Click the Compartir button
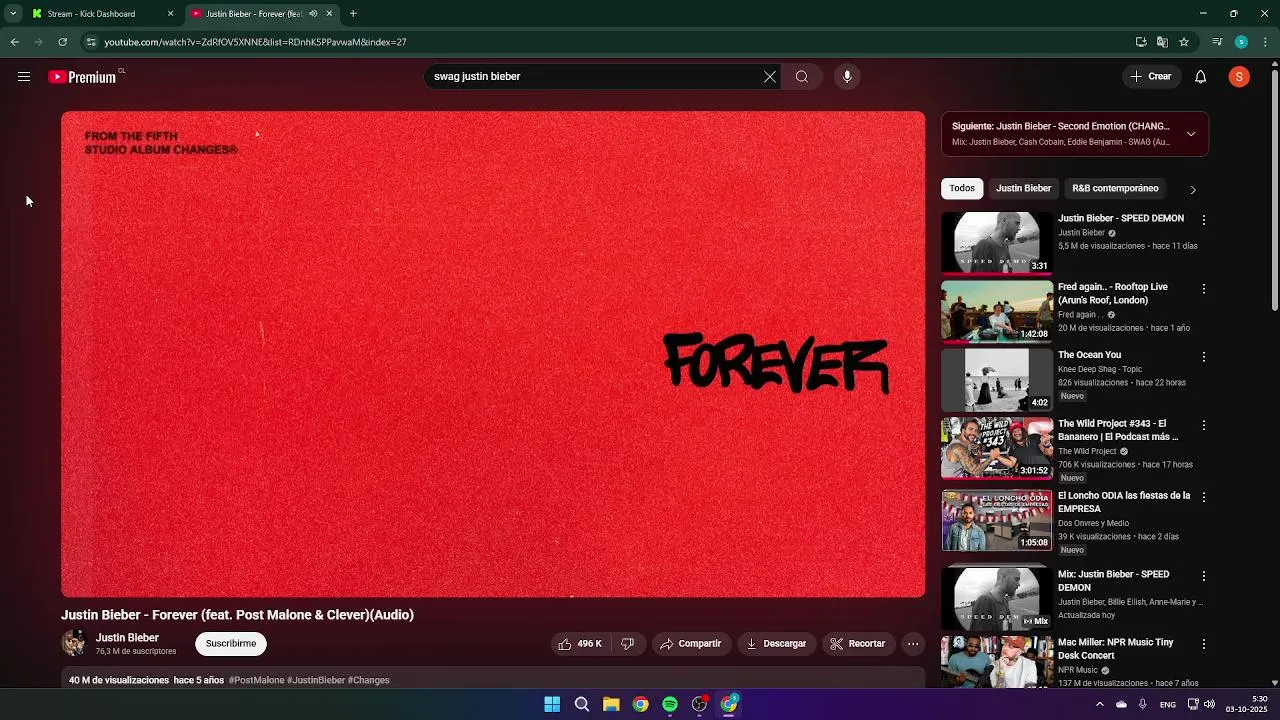Image resolution: width=1280 pixels, height=720 pixels. (x=690, y=644)
